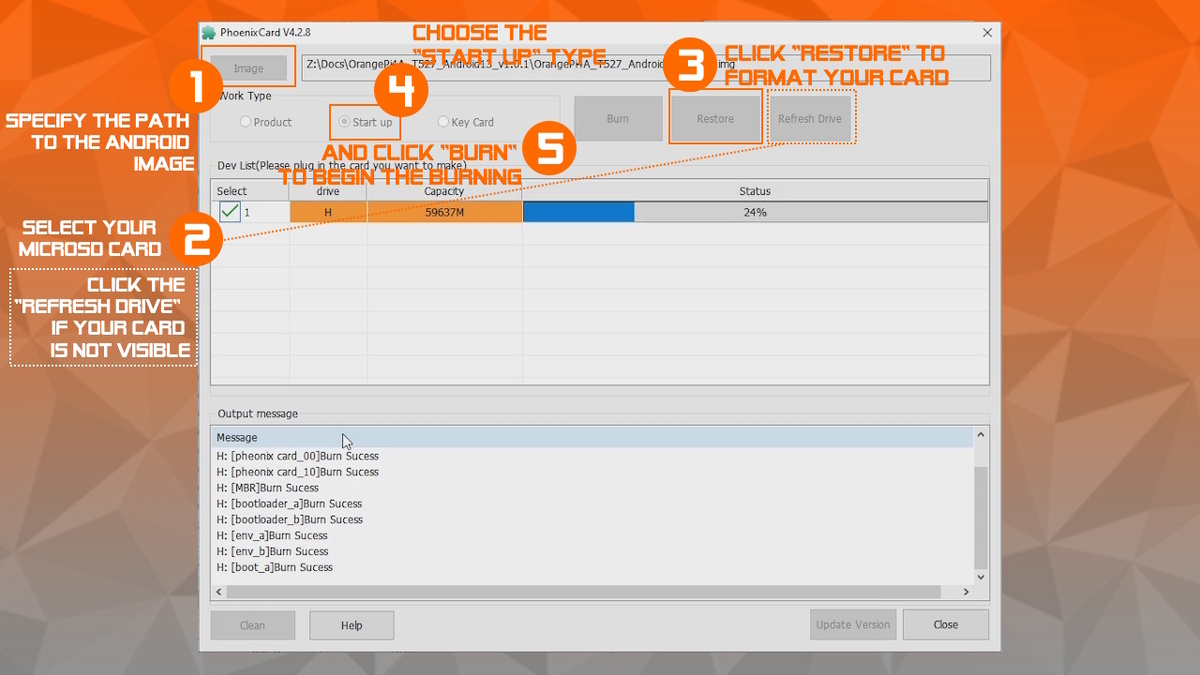Click the Close button at bottom
Image resolution: width=1200 pixels, height=675 pixels.
coord(946,625)
